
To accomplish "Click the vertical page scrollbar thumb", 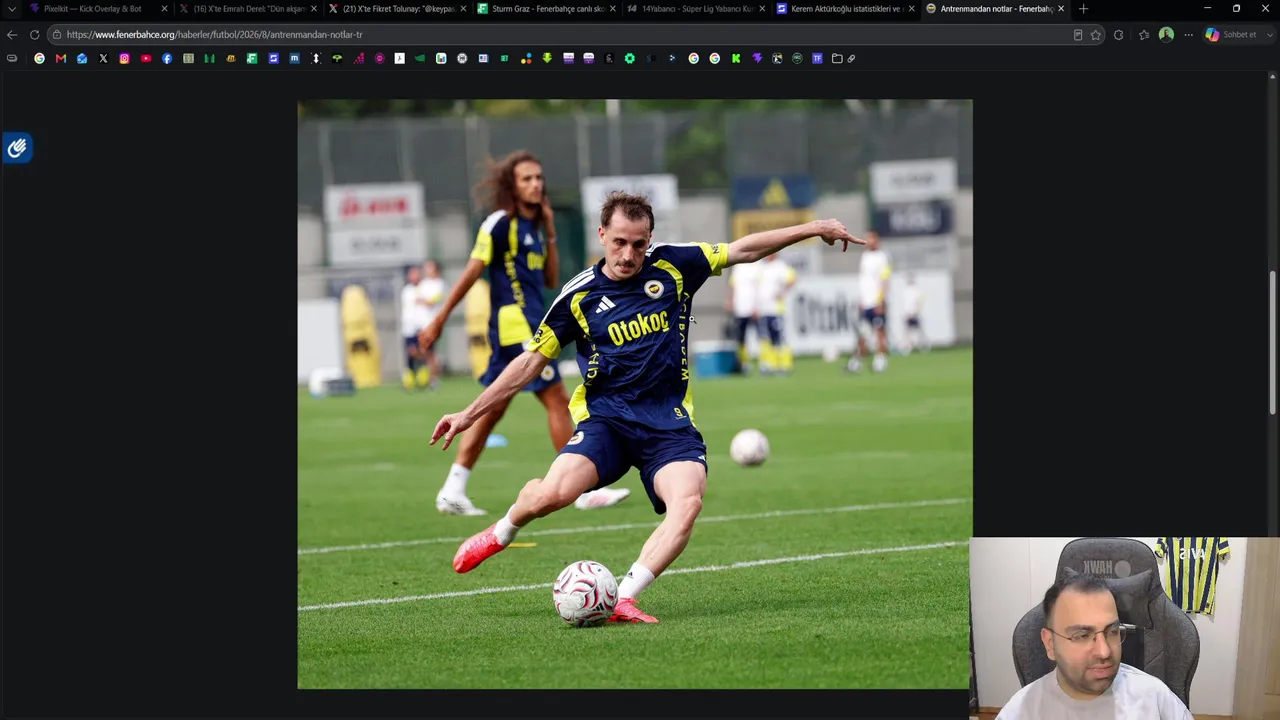I will [1273, 343].
